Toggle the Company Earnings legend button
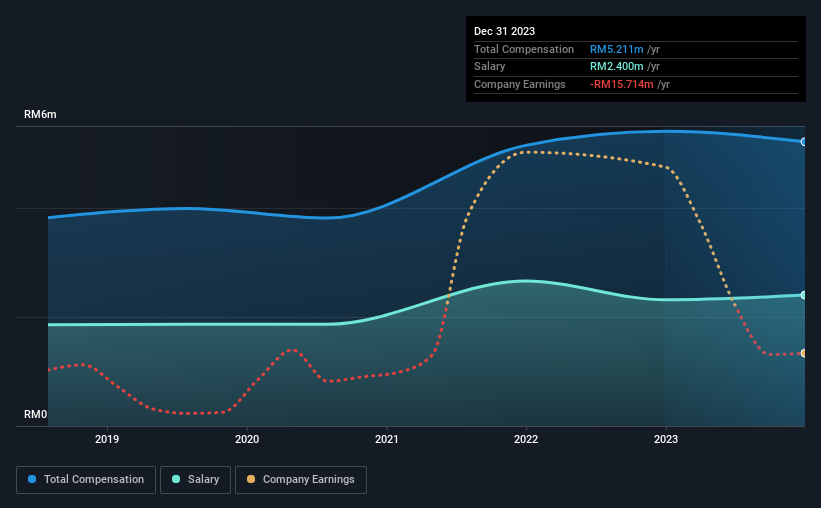The image size is (821, 508). 301,480
